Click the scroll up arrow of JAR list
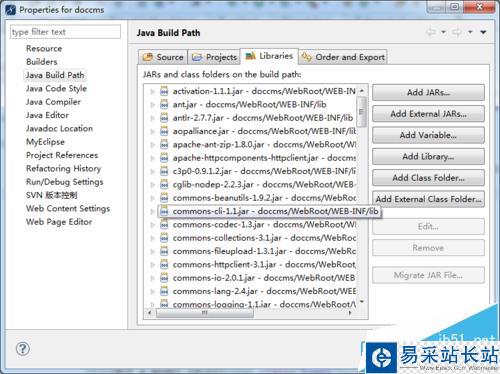500x374 pixels. click(362, 90)
